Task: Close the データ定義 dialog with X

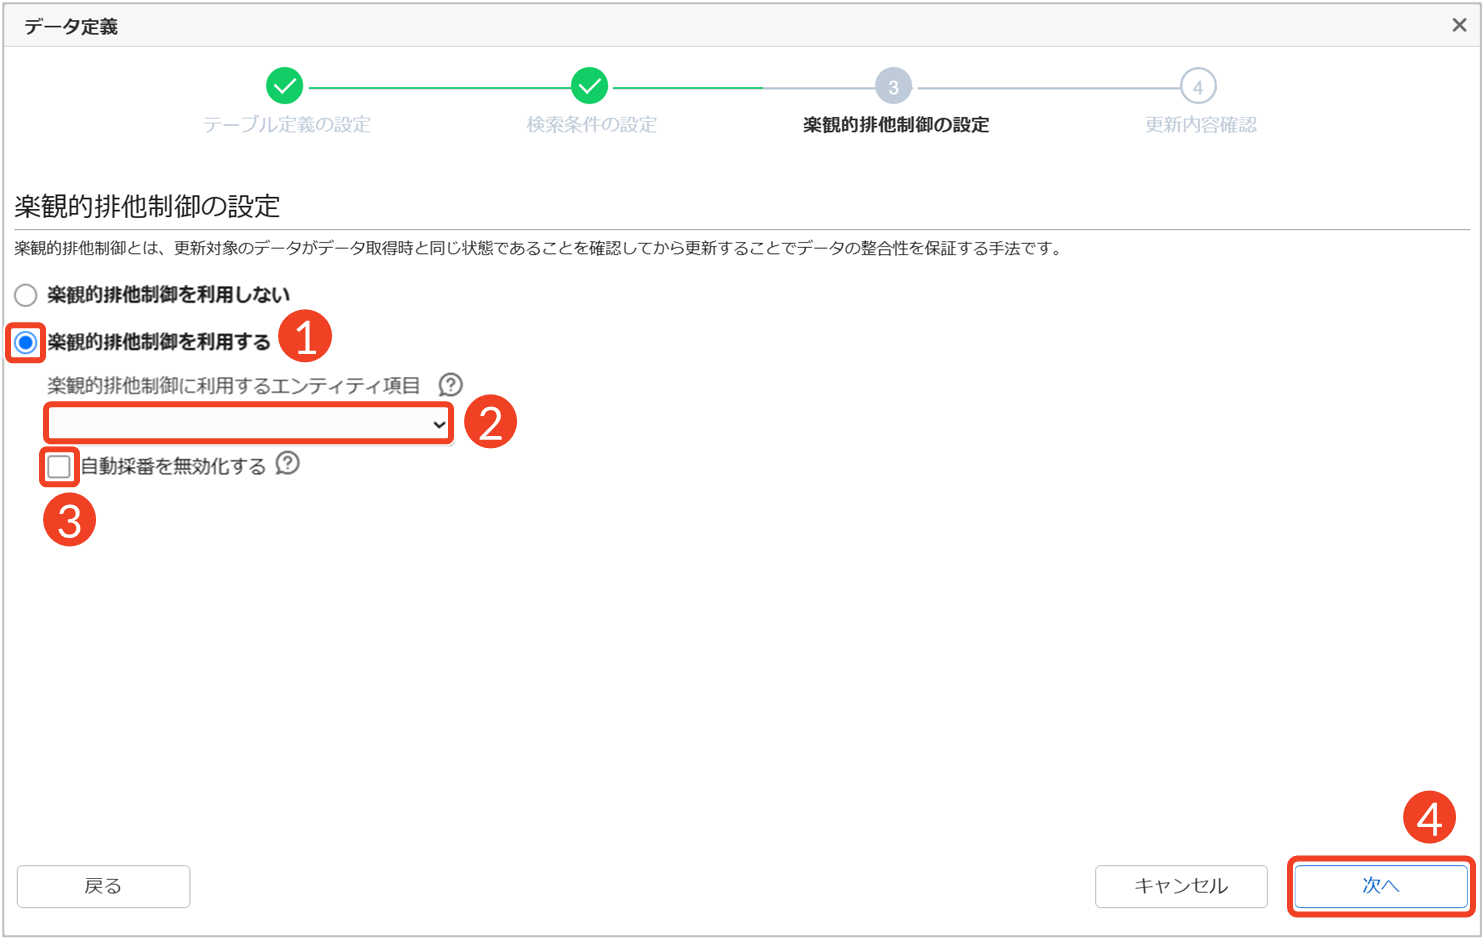Action: (x=1459, y=26)
